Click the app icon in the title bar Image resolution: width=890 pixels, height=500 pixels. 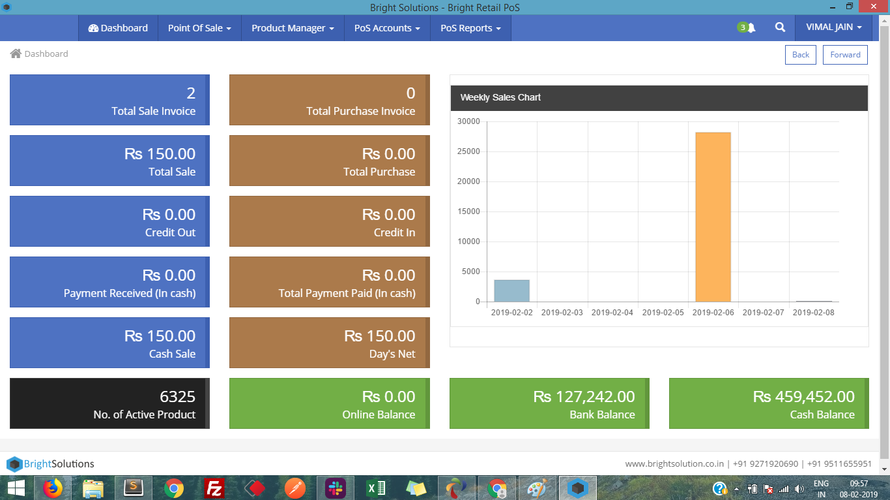click(x=7, y=7)
